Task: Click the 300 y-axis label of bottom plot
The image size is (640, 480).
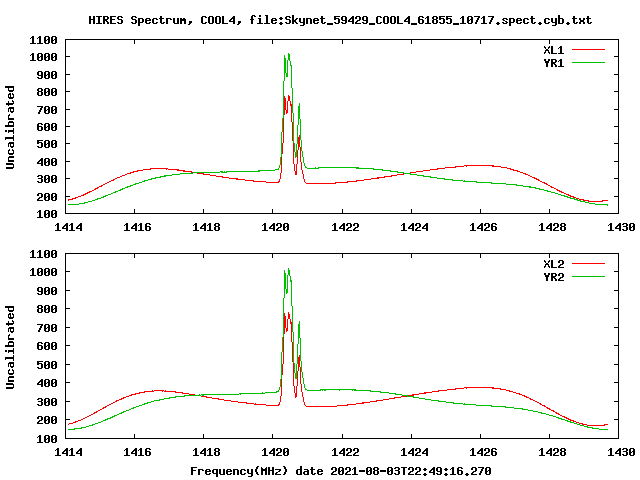Action: (47, 402)
